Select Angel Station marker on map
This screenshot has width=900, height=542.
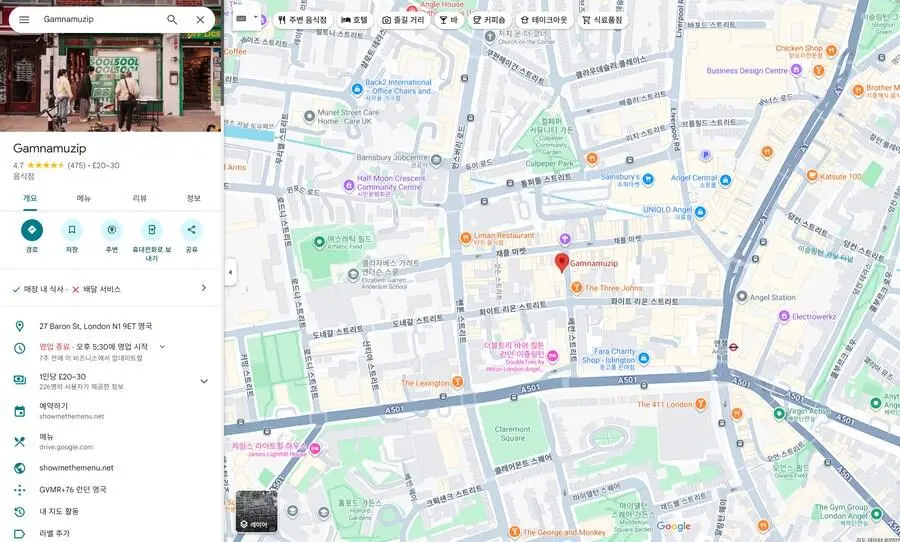pos(742,297)
